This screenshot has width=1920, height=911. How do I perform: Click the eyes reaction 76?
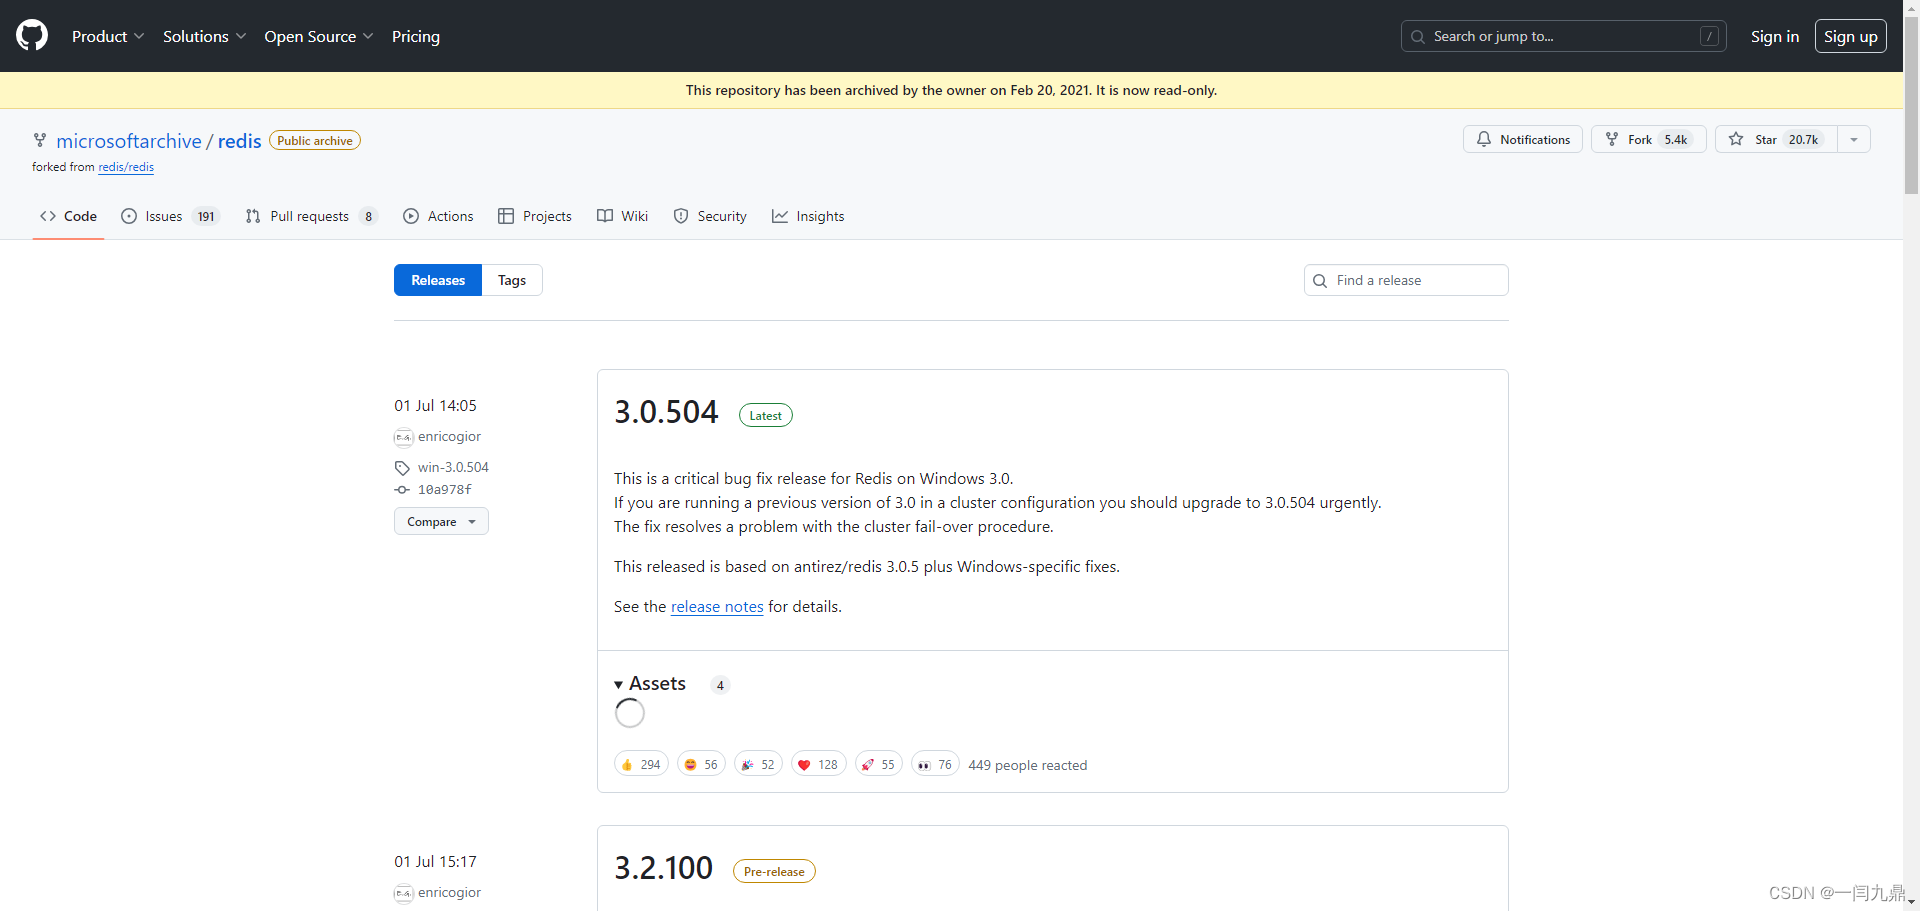click(935, 764)
